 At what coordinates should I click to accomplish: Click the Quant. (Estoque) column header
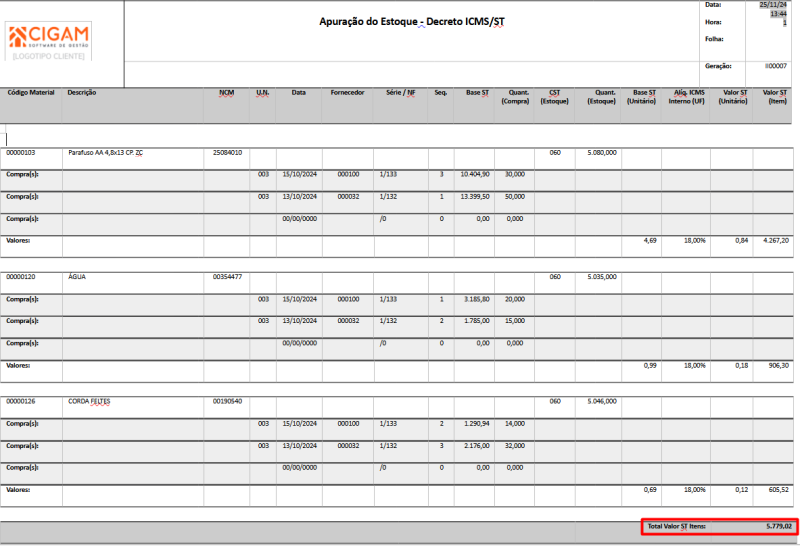point(602,97)
